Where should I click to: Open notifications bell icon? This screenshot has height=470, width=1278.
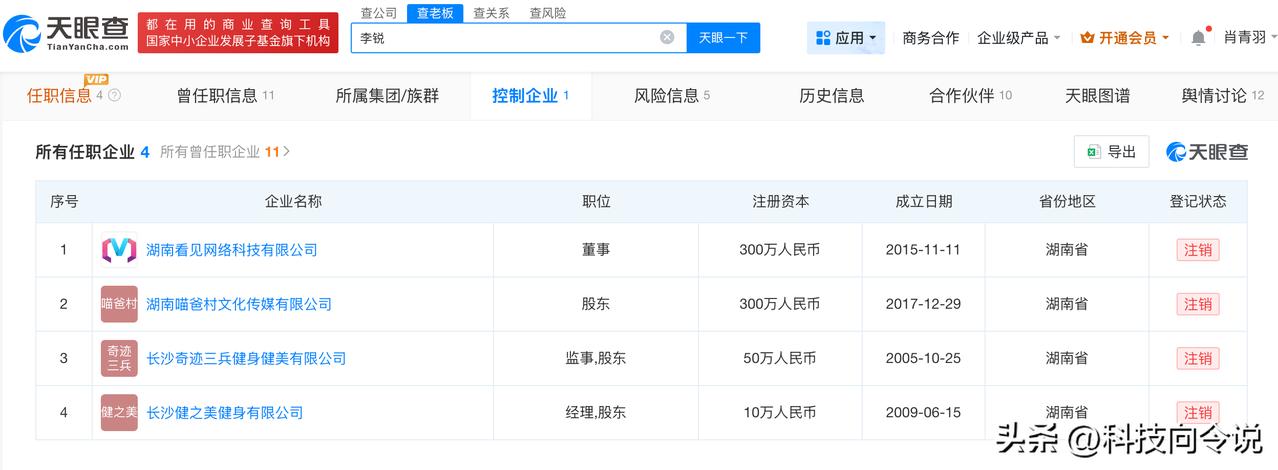tap(1198, 38)
